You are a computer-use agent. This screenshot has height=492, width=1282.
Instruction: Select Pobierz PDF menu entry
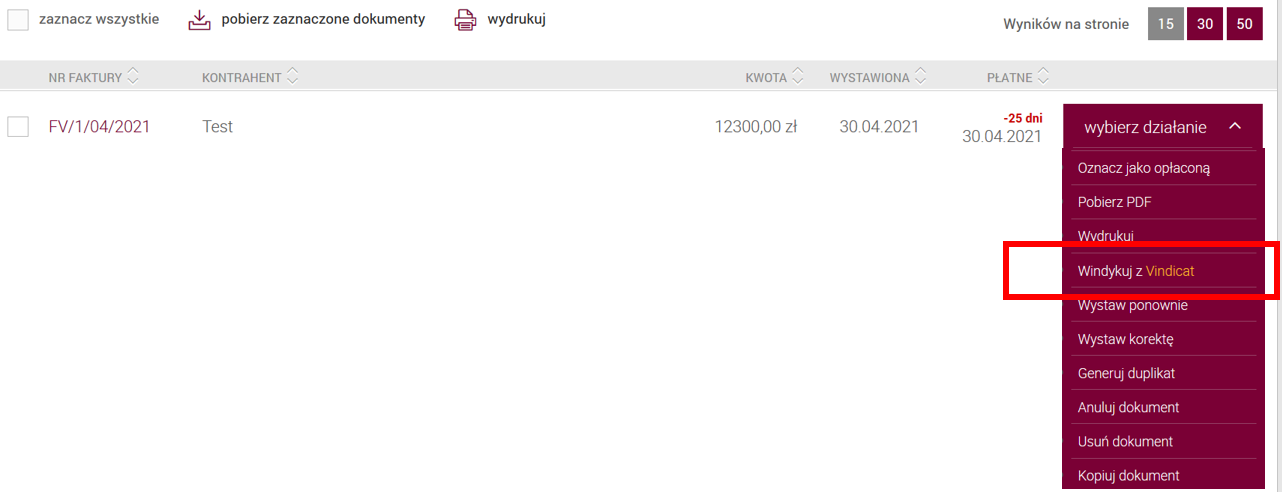tap(1114, 201)
